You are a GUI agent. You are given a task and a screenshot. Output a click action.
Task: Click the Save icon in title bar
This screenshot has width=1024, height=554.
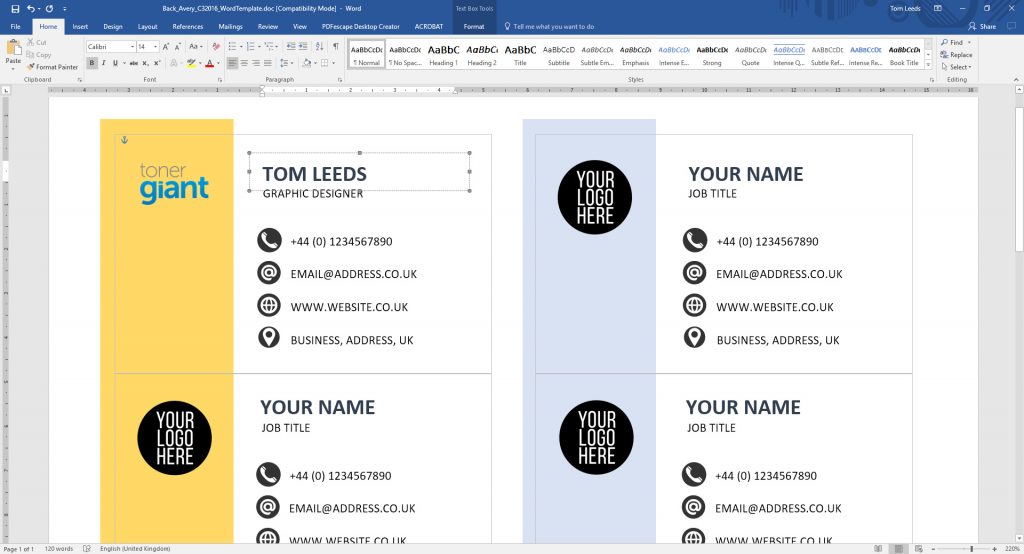tap(15, 8)
